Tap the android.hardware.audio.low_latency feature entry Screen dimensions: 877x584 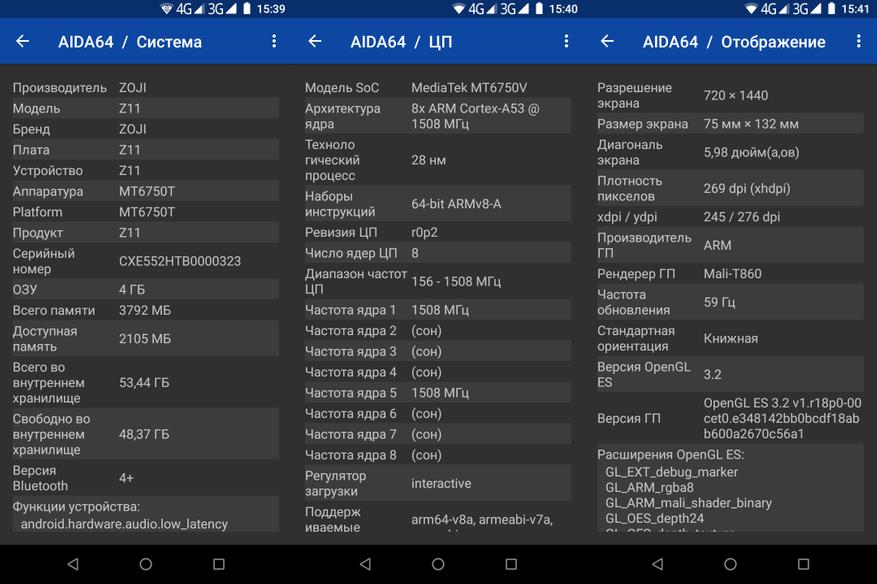(x=124, y=524)
